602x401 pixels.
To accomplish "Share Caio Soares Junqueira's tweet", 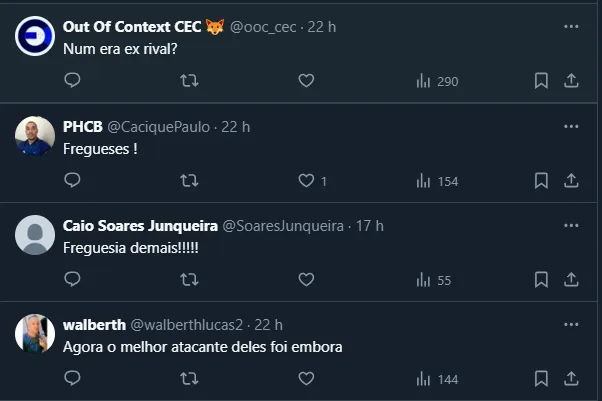I will click(x=571, y=280).
